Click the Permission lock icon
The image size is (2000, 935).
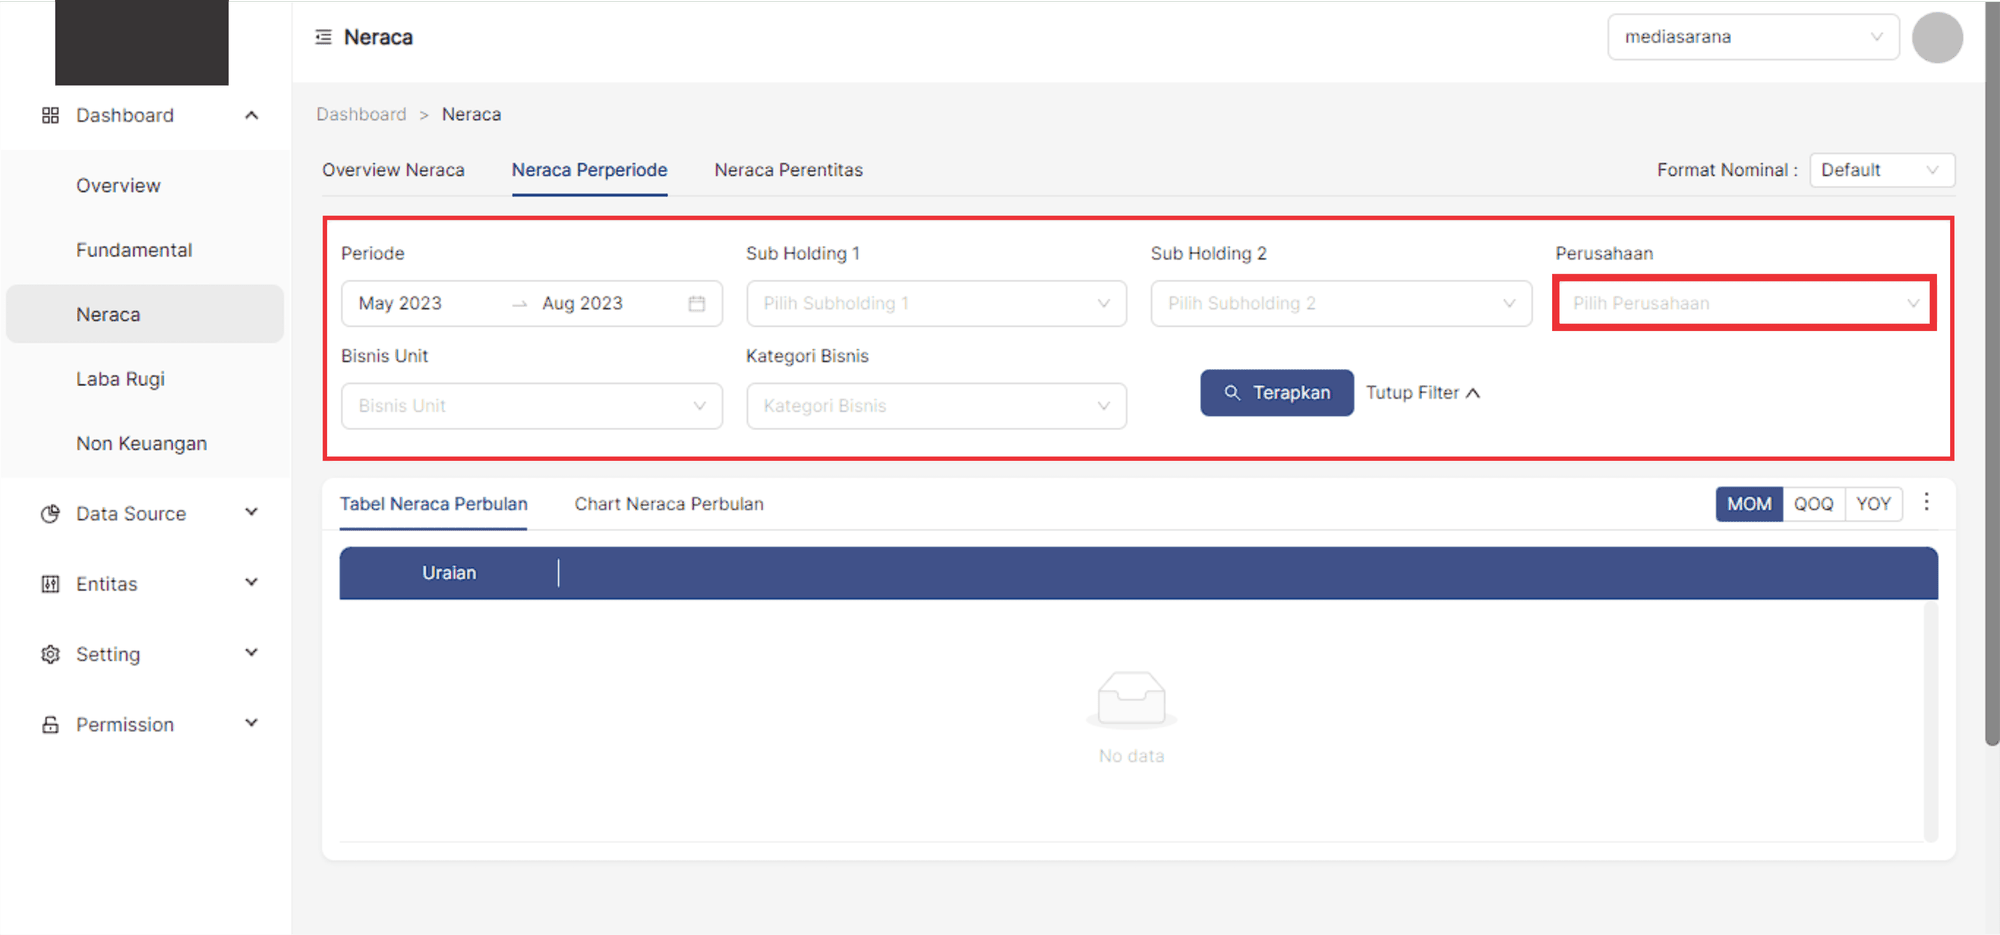point(50,725)
